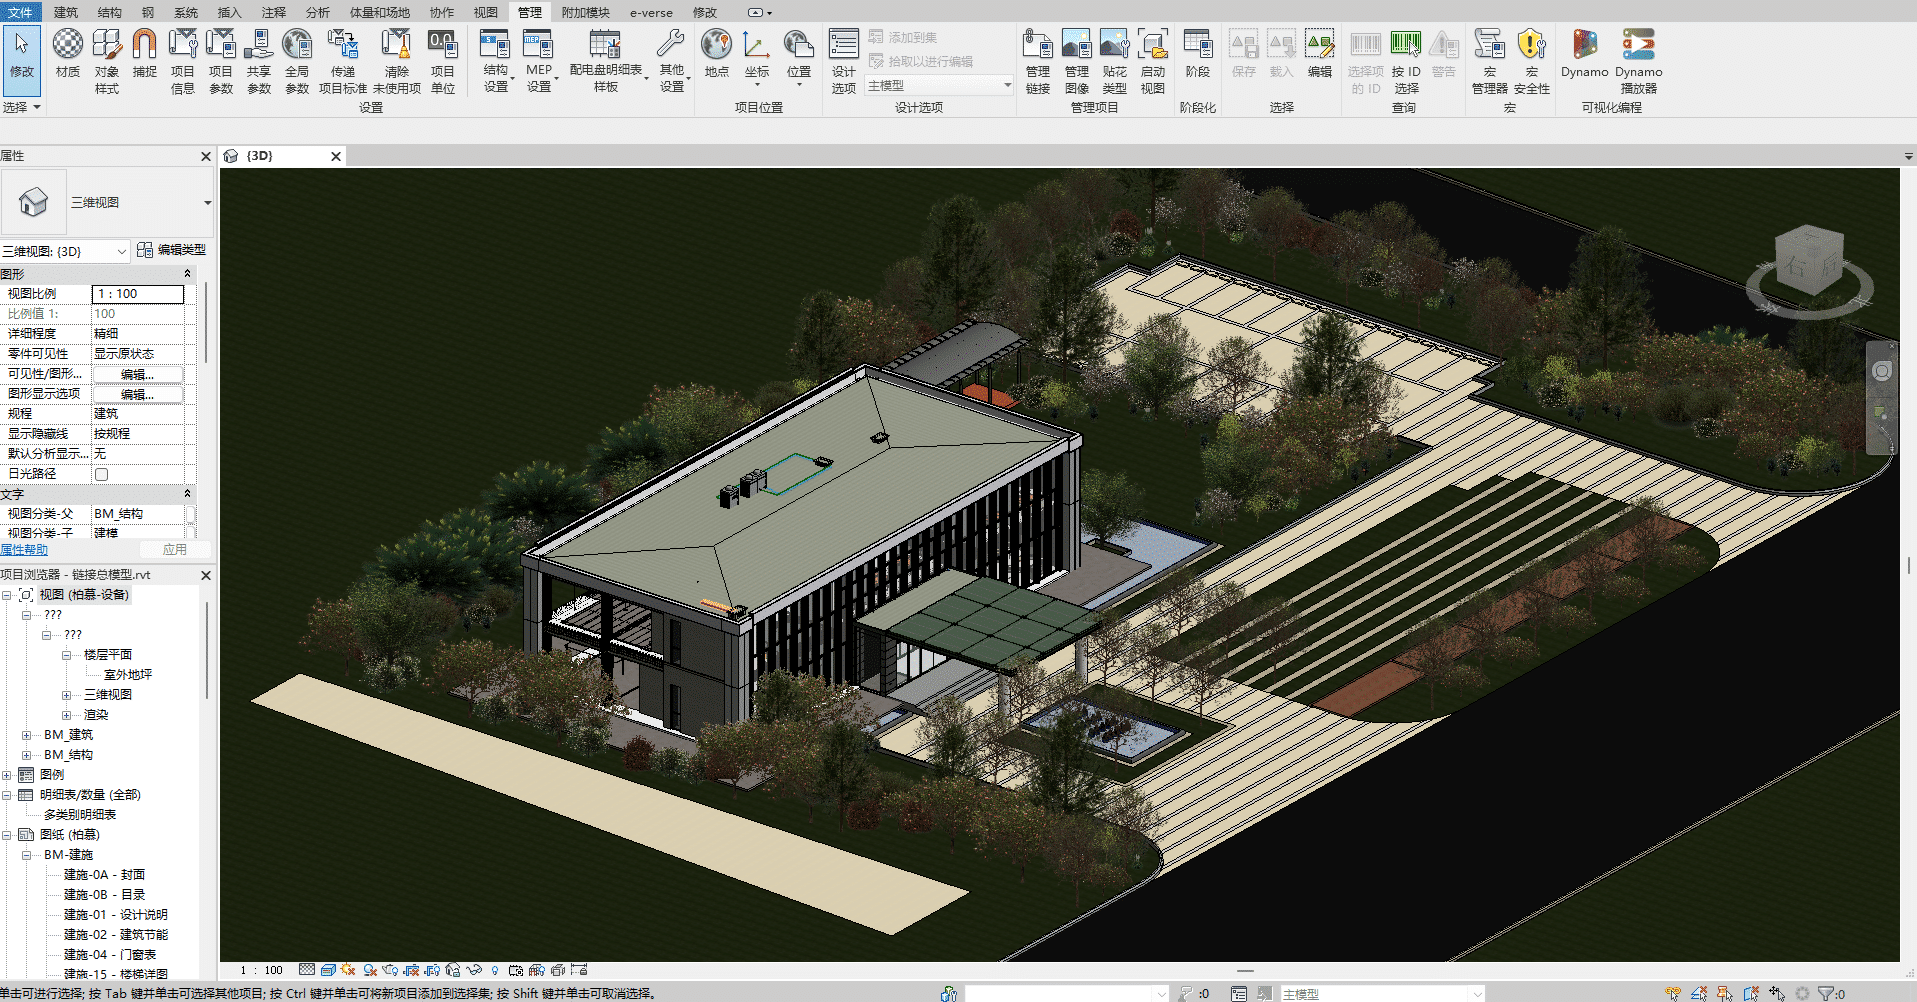Open Project Parameters (项目参数)
The height and width of the screenshot is (1002, 1917).
click(221, 62)
